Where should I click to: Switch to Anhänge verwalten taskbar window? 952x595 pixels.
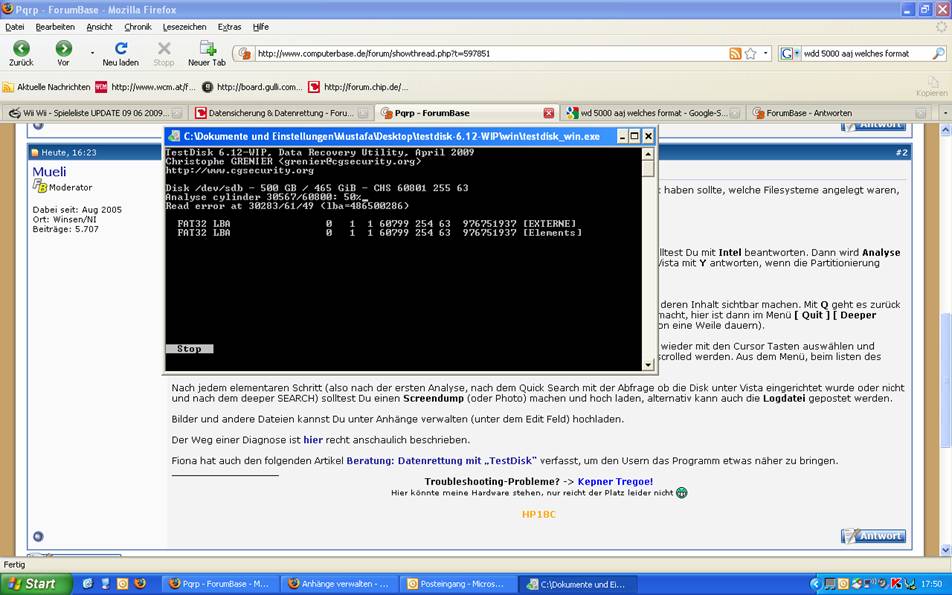[339, 584]
